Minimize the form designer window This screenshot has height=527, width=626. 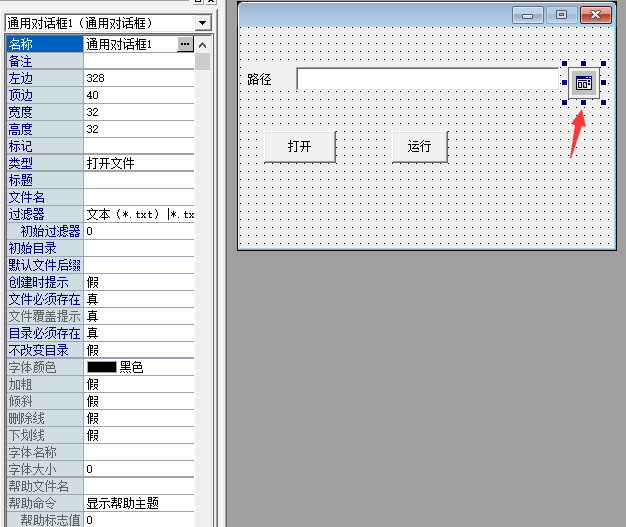[527, 15]
